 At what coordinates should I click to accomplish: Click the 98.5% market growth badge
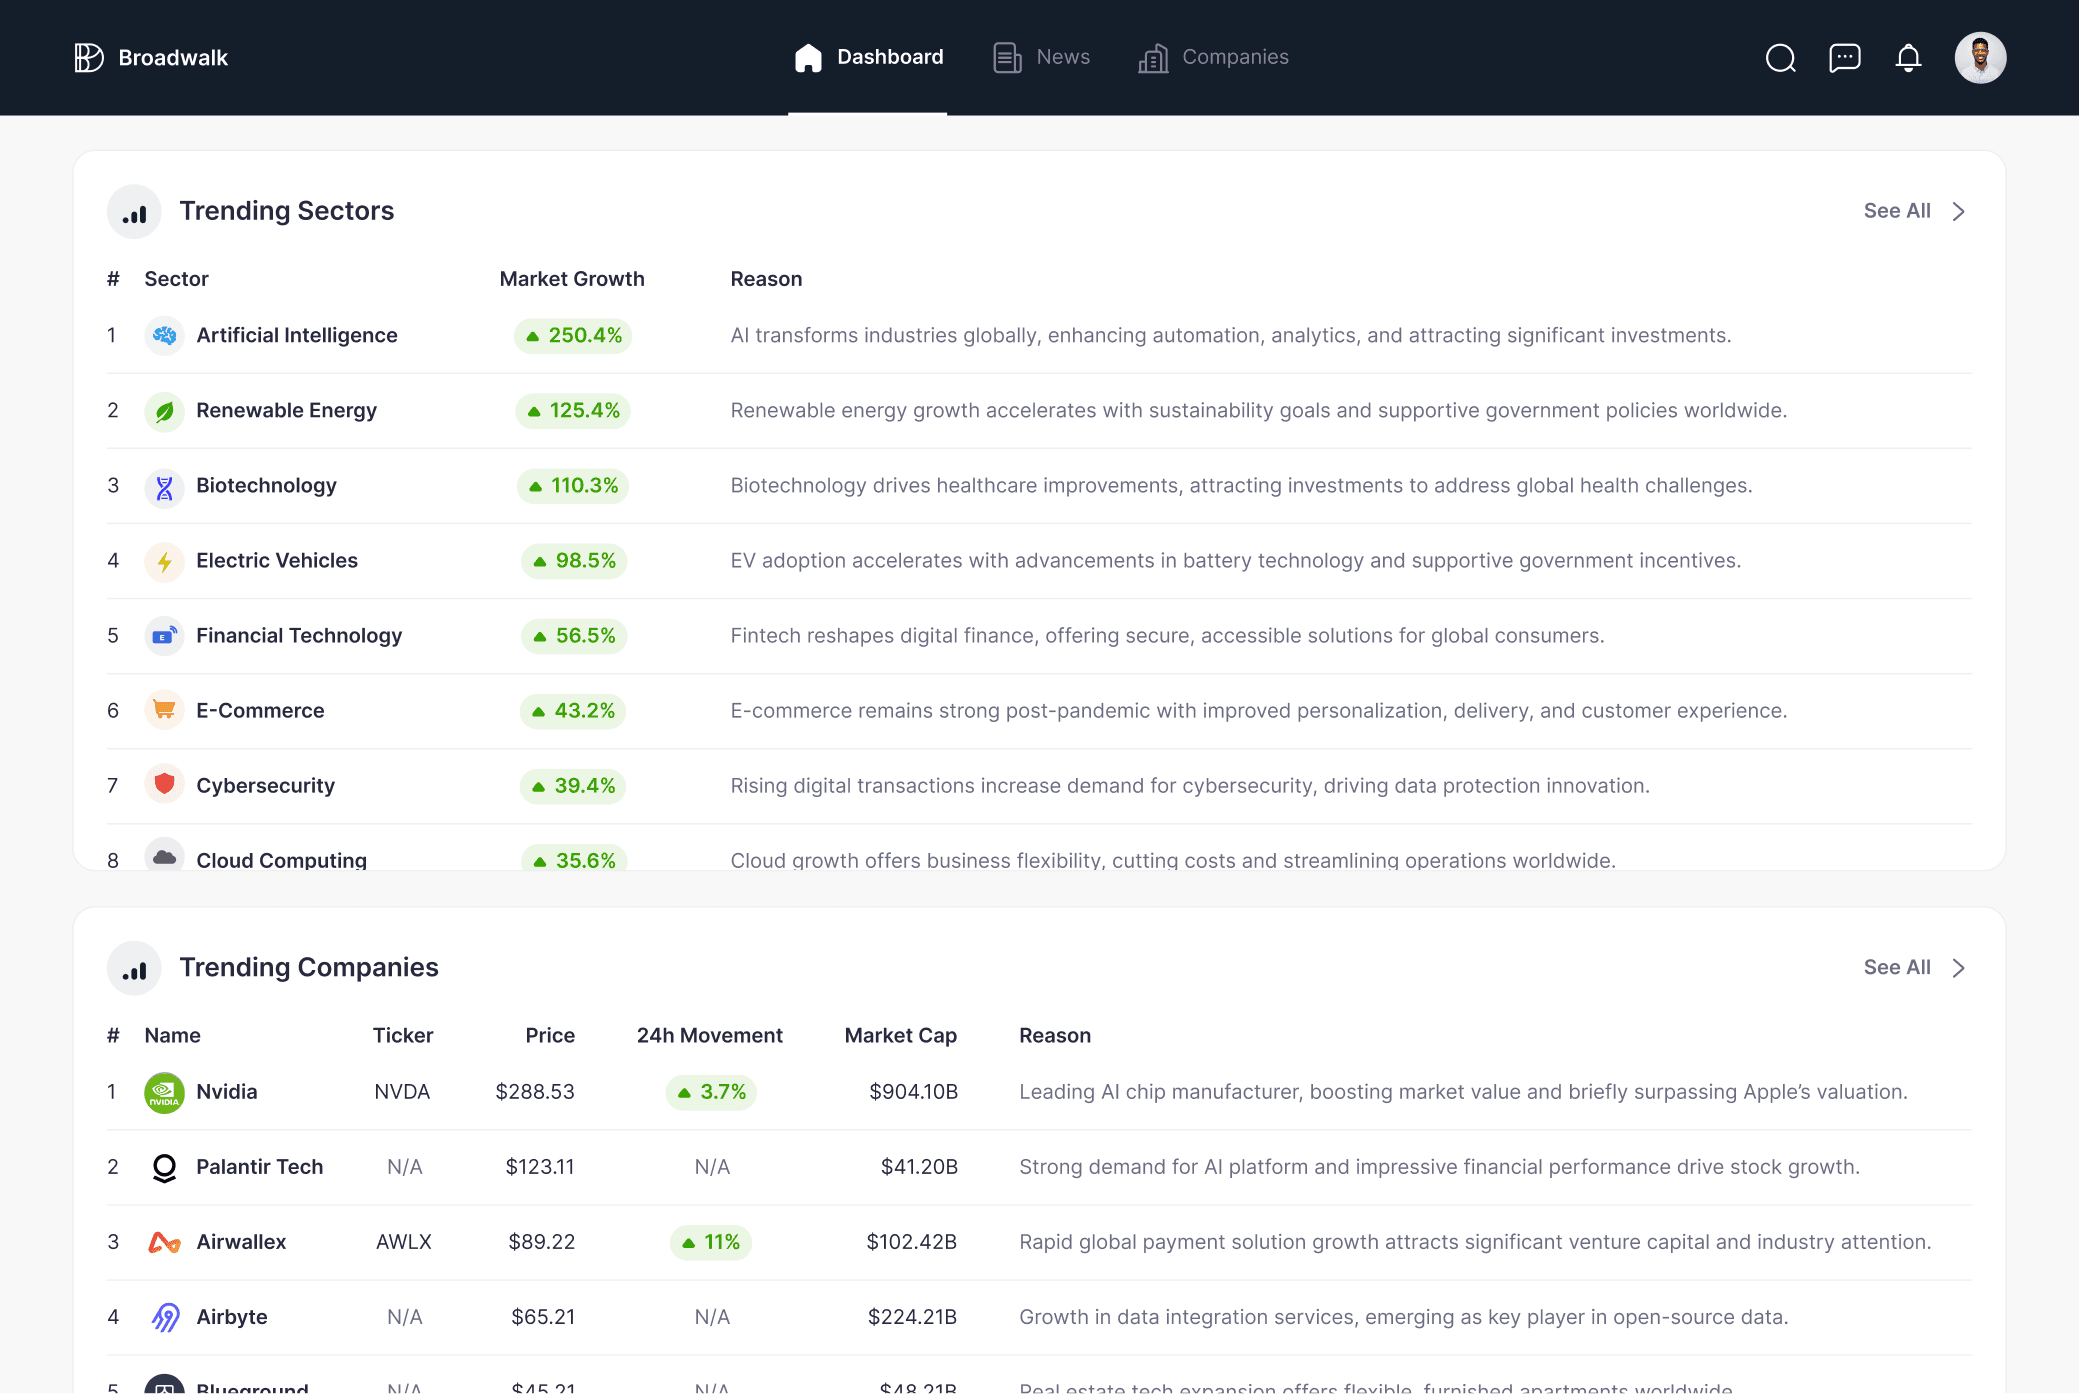574,560
